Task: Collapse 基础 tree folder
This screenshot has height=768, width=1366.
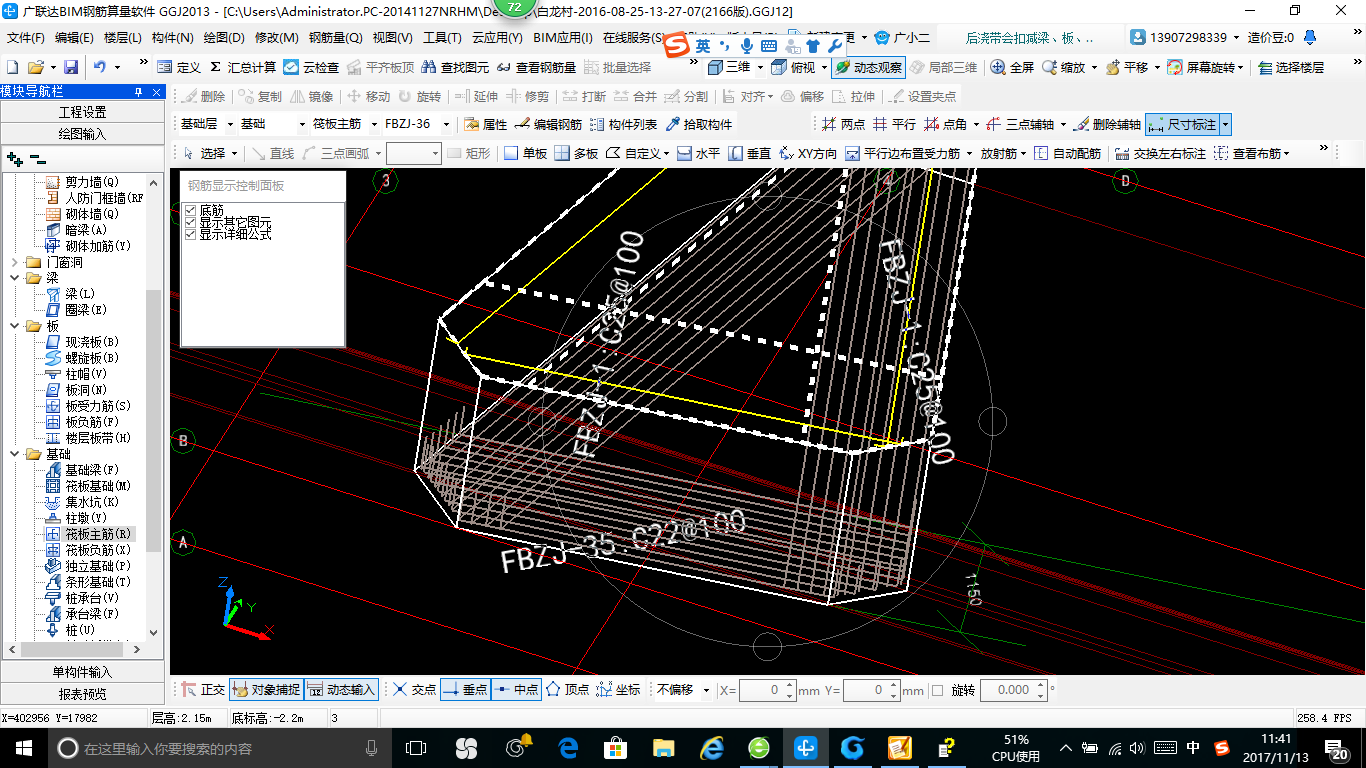Action: (x=15, y=454)
